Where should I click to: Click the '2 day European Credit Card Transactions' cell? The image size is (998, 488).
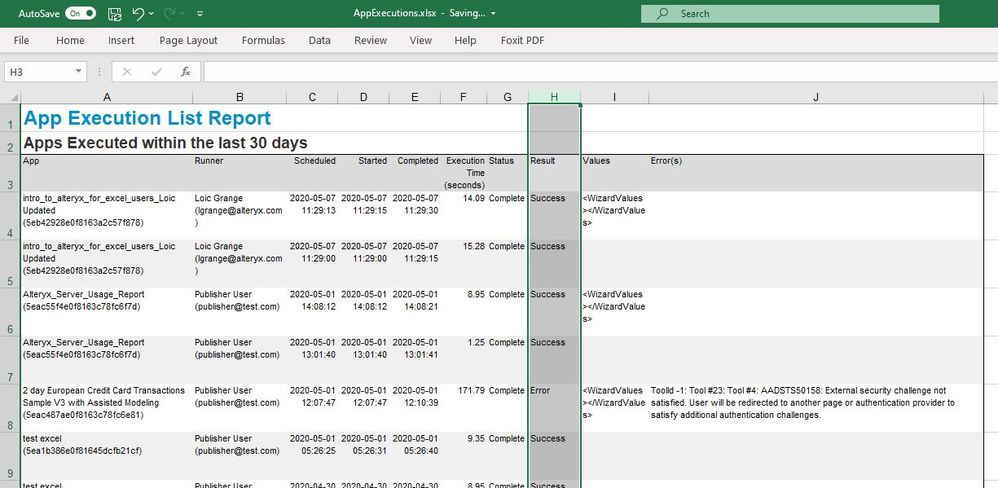pyautogui.click(x=107, y=408)
